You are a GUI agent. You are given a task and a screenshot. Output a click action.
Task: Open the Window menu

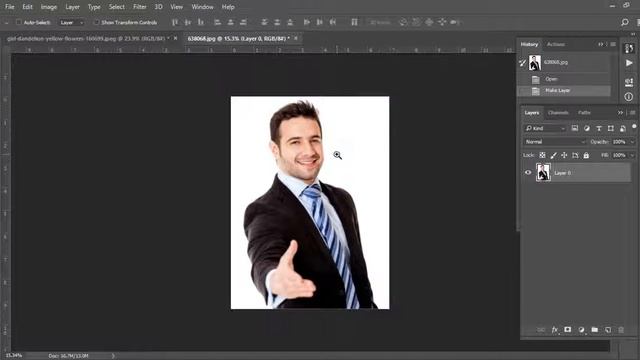202,7
